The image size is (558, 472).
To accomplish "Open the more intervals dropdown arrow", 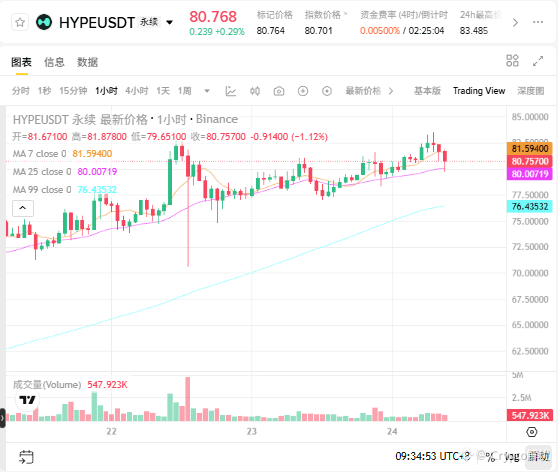I will point(207,91).
